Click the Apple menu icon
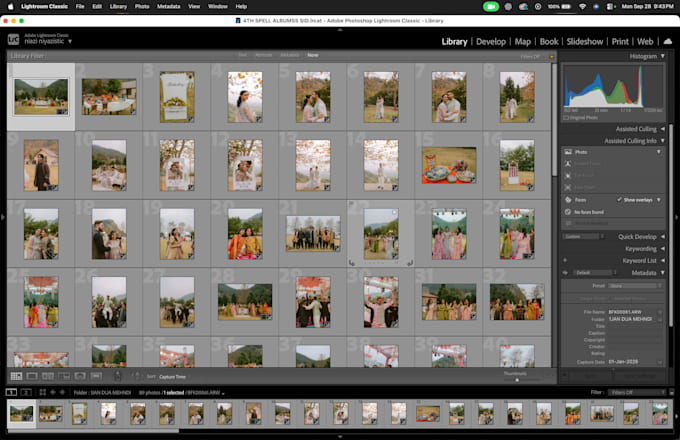680x440 pixels. [x=10, y=7]
